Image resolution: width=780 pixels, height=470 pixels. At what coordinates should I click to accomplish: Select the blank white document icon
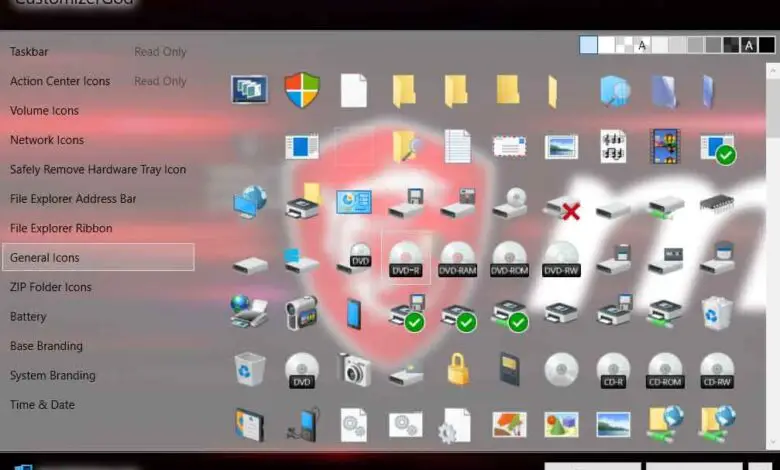[354, 90]
